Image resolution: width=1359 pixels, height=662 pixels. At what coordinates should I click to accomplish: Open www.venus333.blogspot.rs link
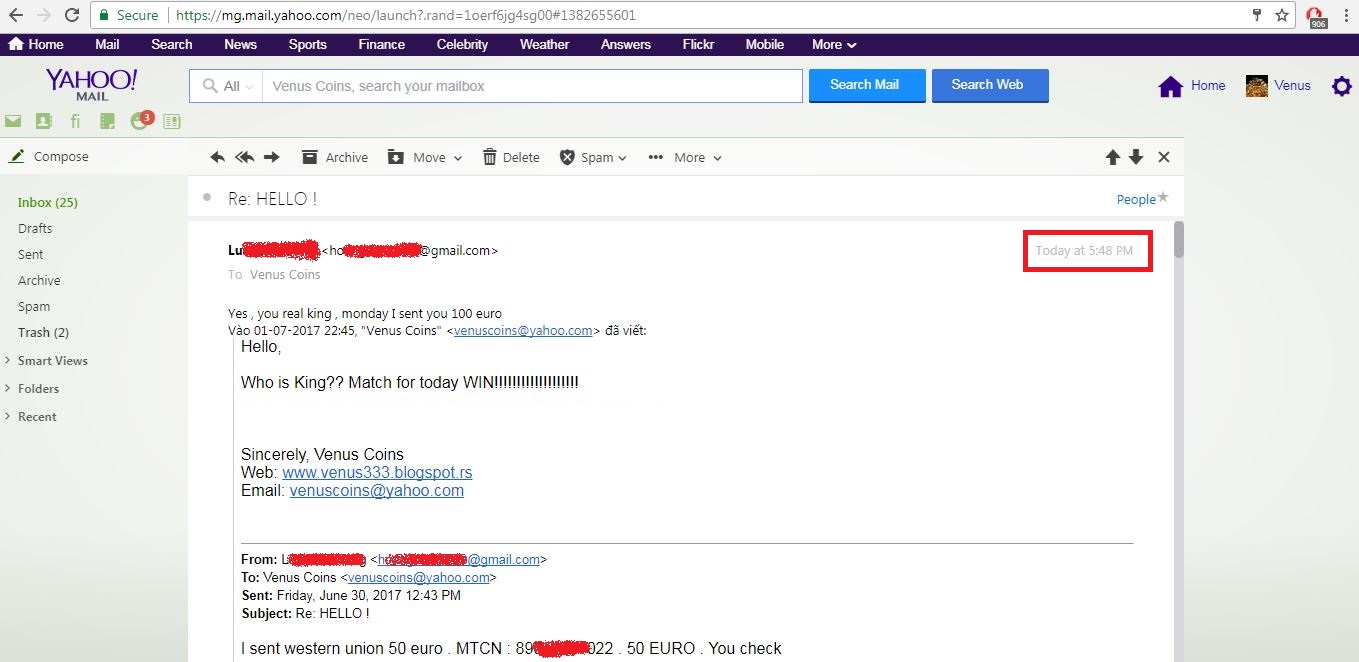click(377, 472)
